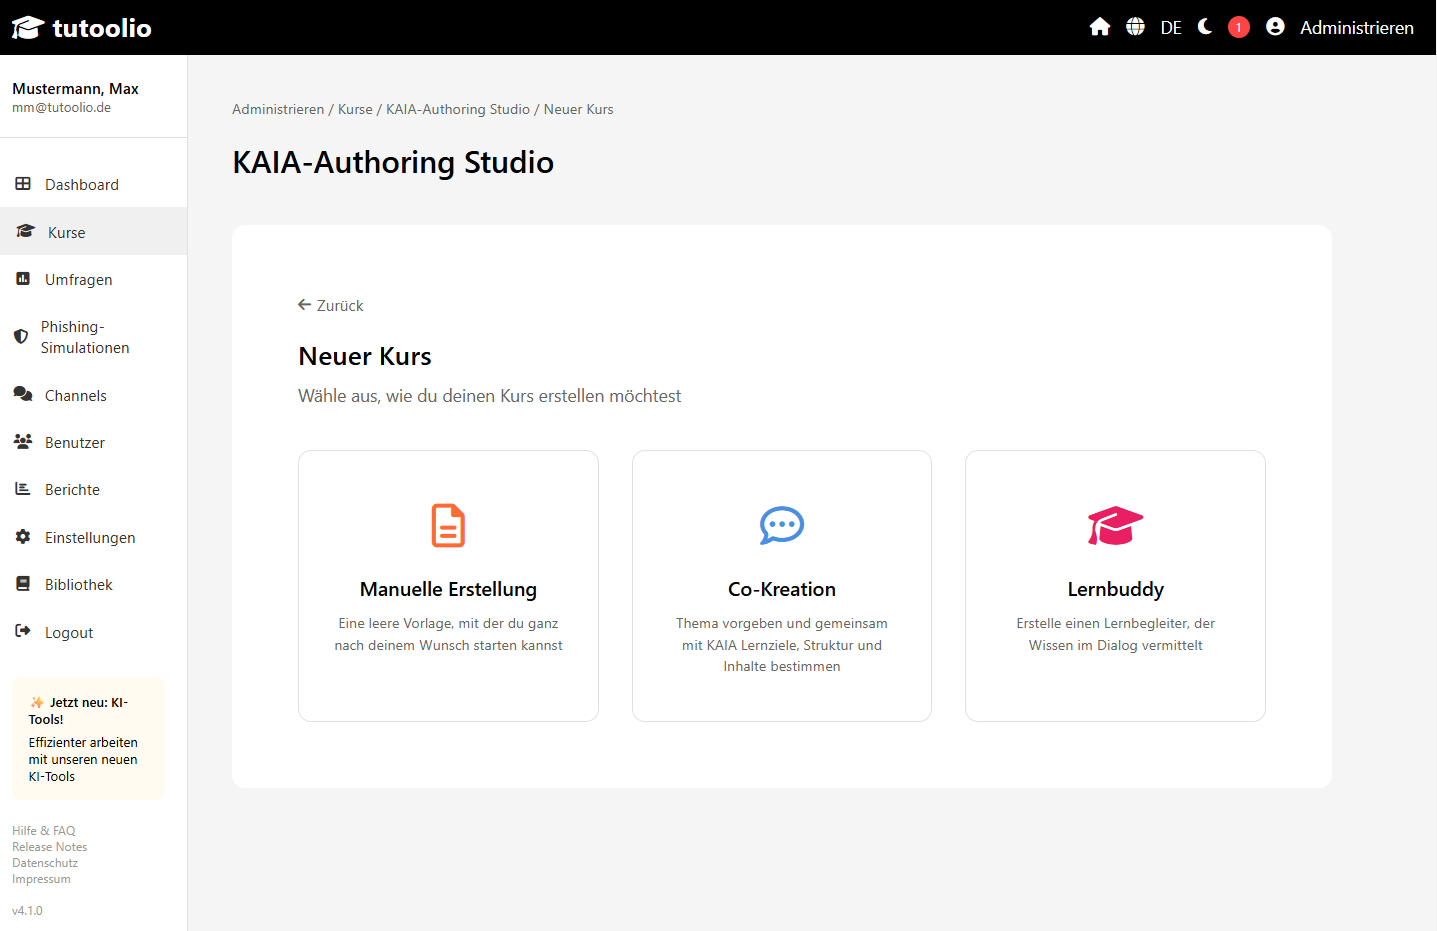The image size is (1437, 931).
Task: Click the home icon in top bar
Action: 1100,27
